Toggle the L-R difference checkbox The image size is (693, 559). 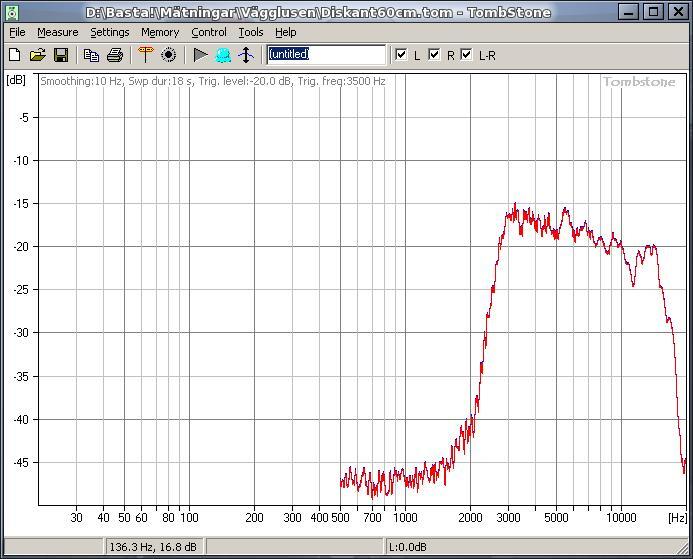point(466,55)
